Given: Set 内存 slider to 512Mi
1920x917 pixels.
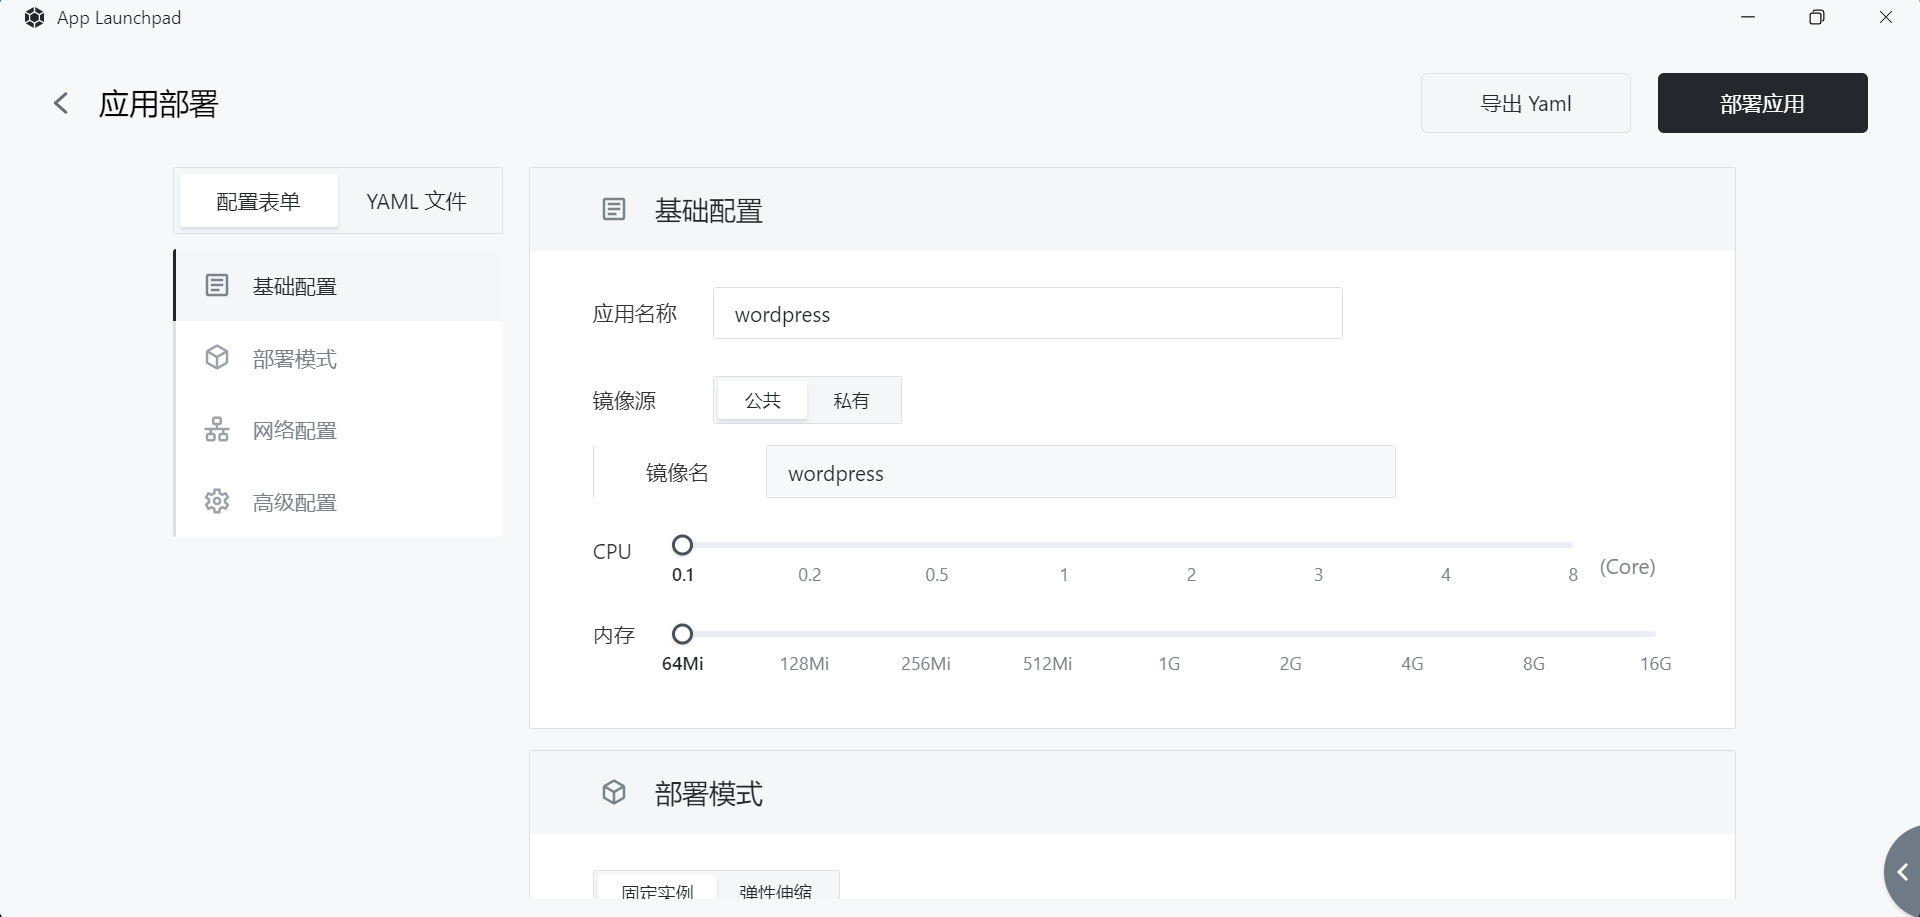Looking at the screenshot, I should pos(1047,634).
